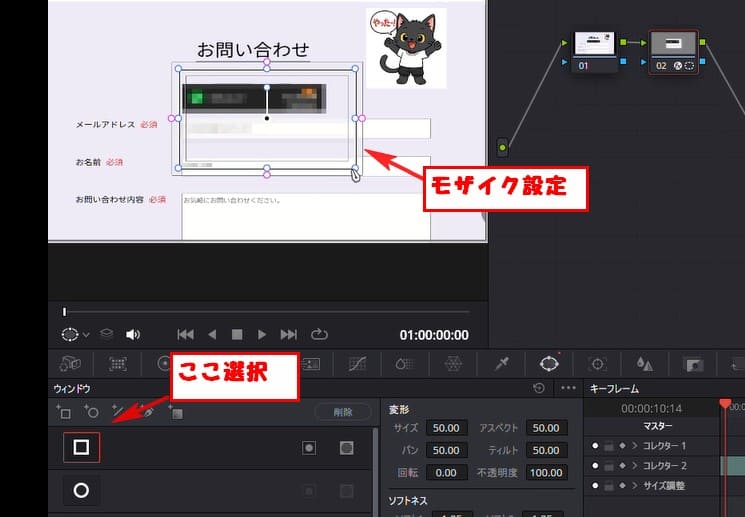The height and width of the screenshot is (517, 745).
Task: Open the viewer overlay mode dropdown
Action: (x=75, y=334)
